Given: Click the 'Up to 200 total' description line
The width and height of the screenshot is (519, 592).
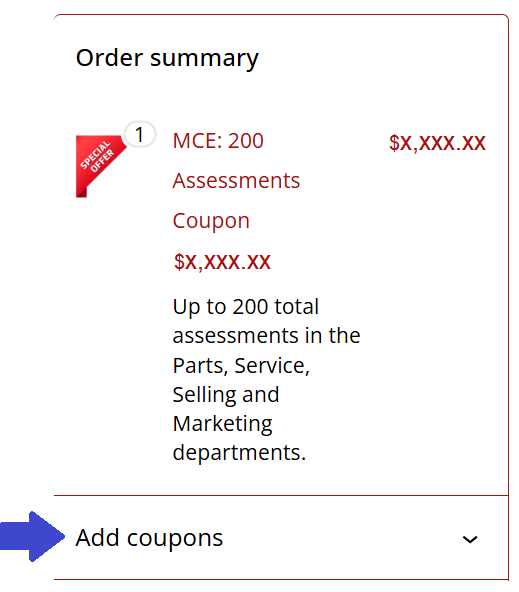Looking at the screenshot, I should coord(246,307).
